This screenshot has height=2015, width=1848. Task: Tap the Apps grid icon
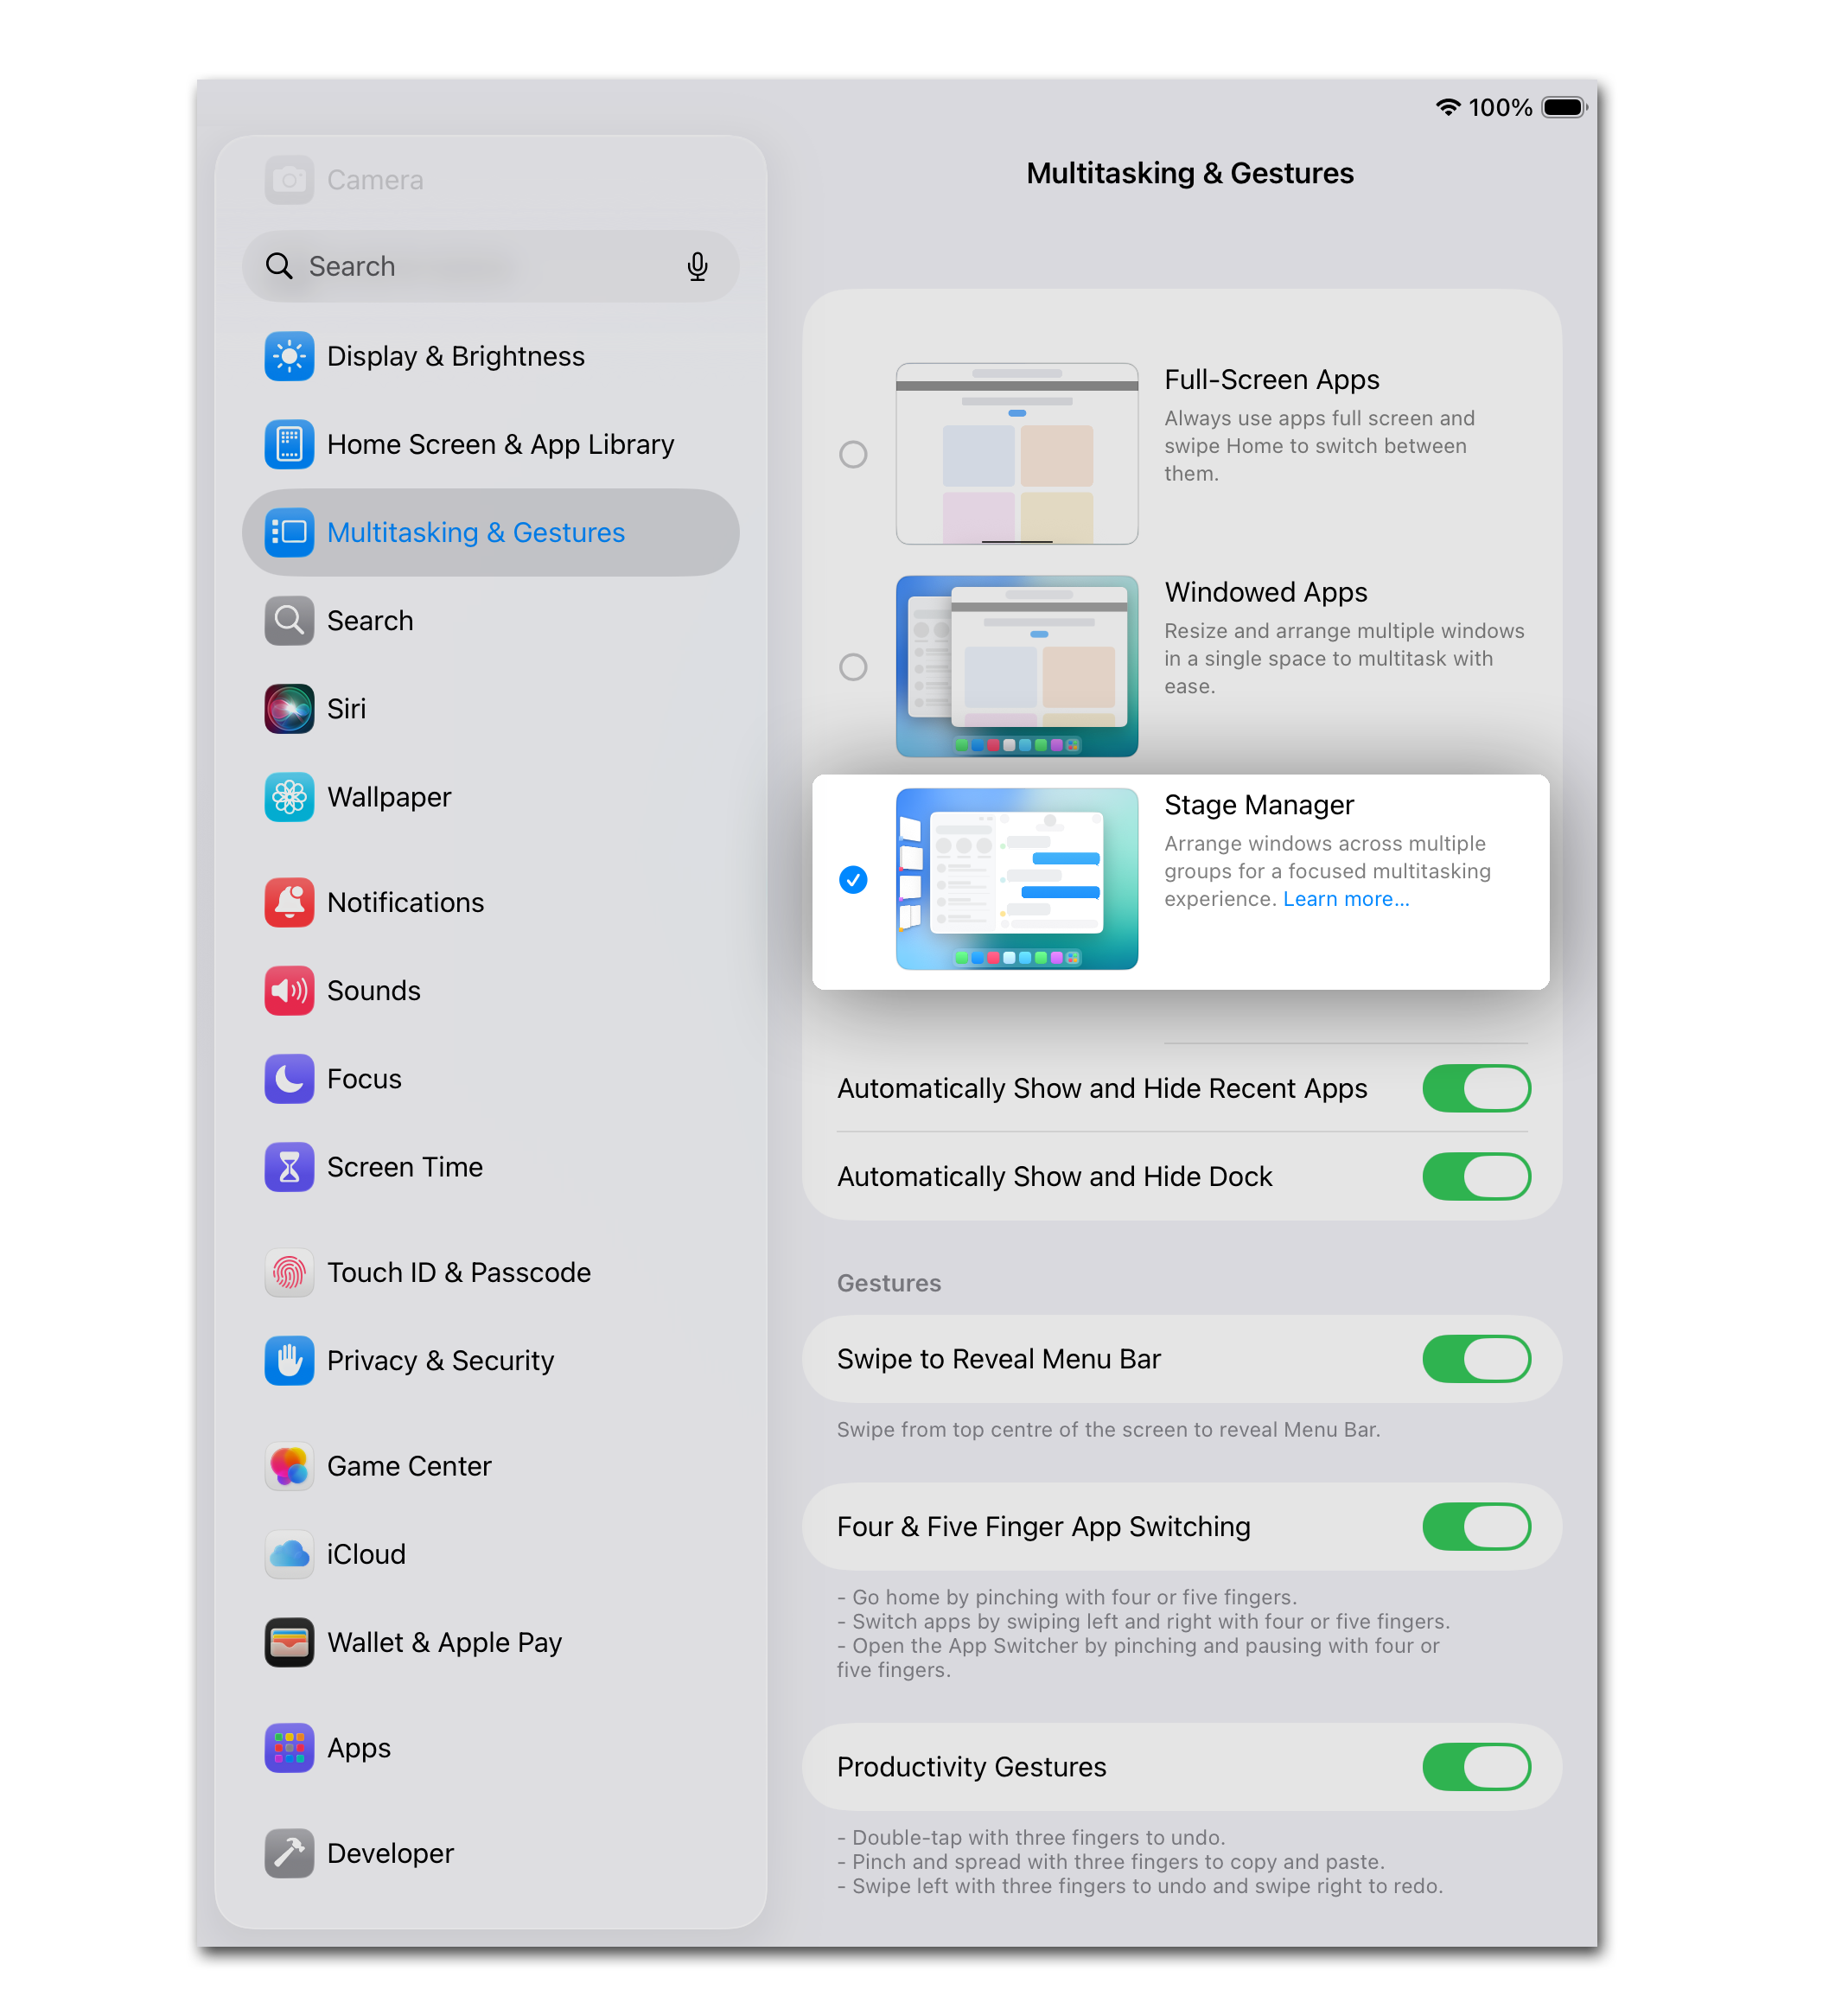tap(289, 1748)
